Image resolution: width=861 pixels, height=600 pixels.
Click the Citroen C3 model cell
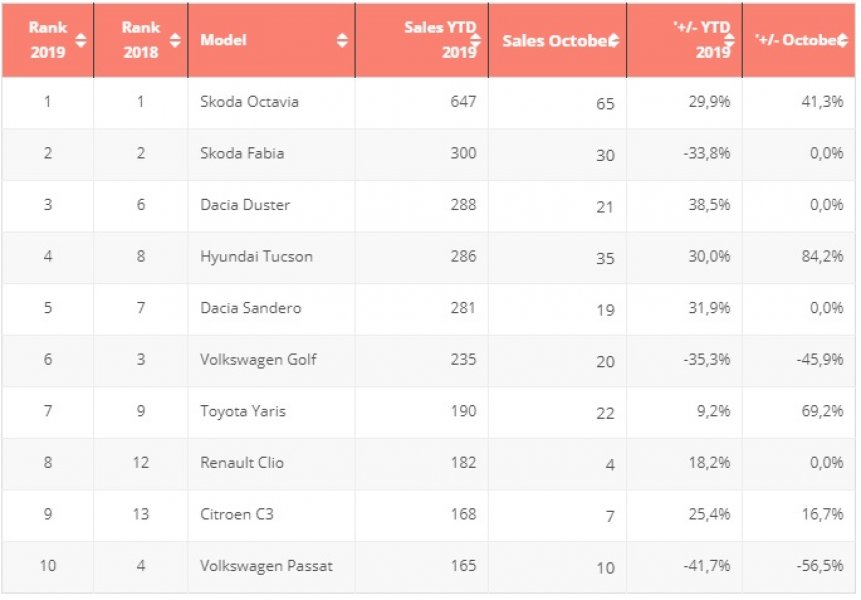point(237,514)
